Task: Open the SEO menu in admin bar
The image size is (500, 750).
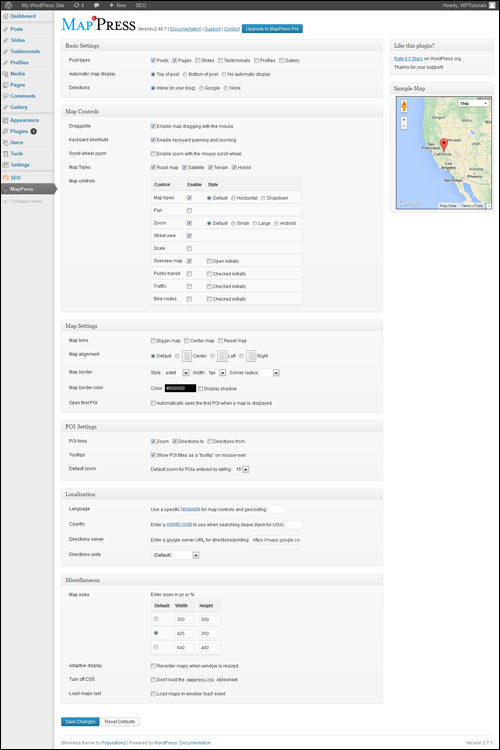Action: click(141, 5)
